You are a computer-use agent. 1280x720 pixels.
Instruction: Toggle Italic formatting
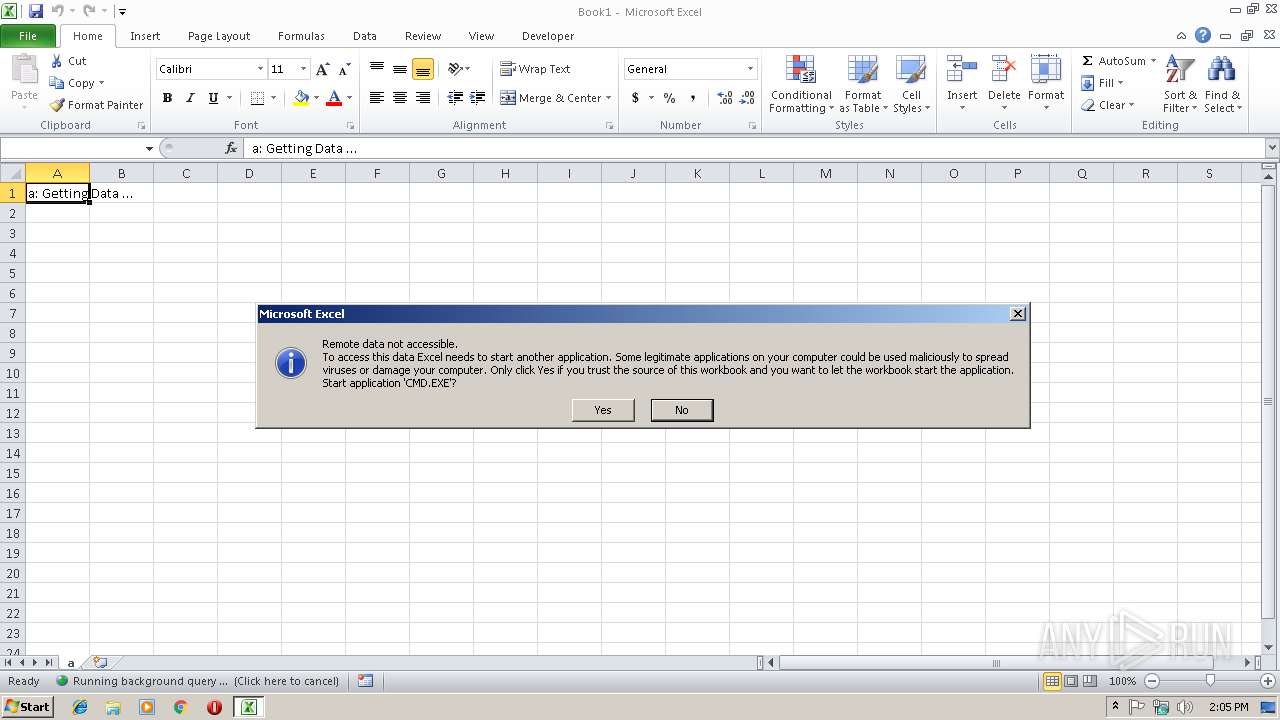point(190,98)
